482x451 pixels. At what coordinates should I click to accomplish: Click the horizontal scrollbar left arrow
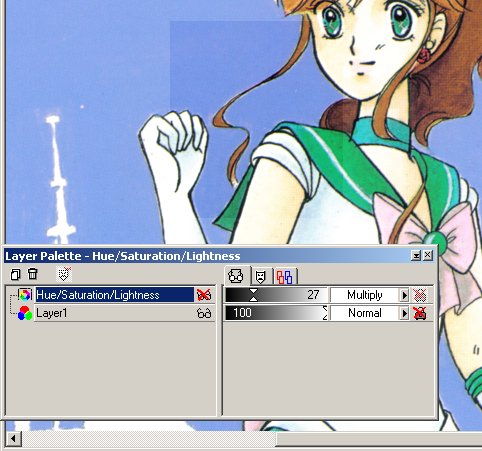(14, 438)
